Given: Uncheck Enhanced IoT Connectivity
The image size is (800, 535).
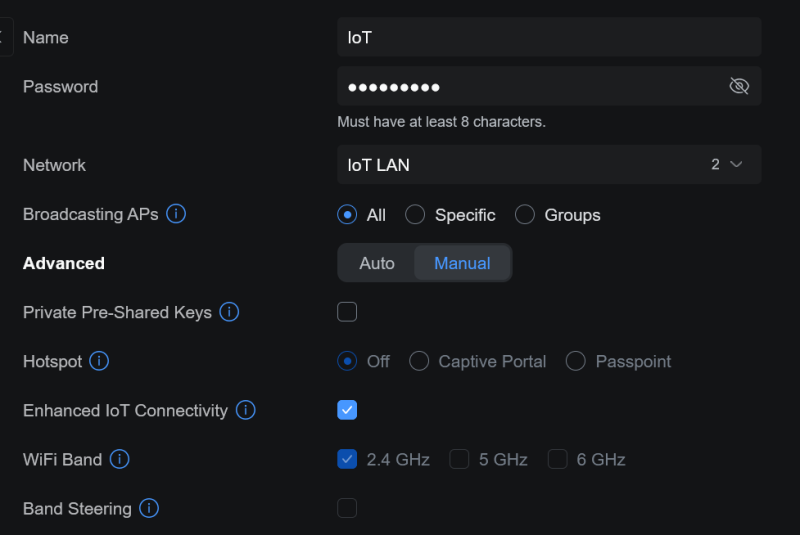Looking at the screenshot, I should 347,410.
